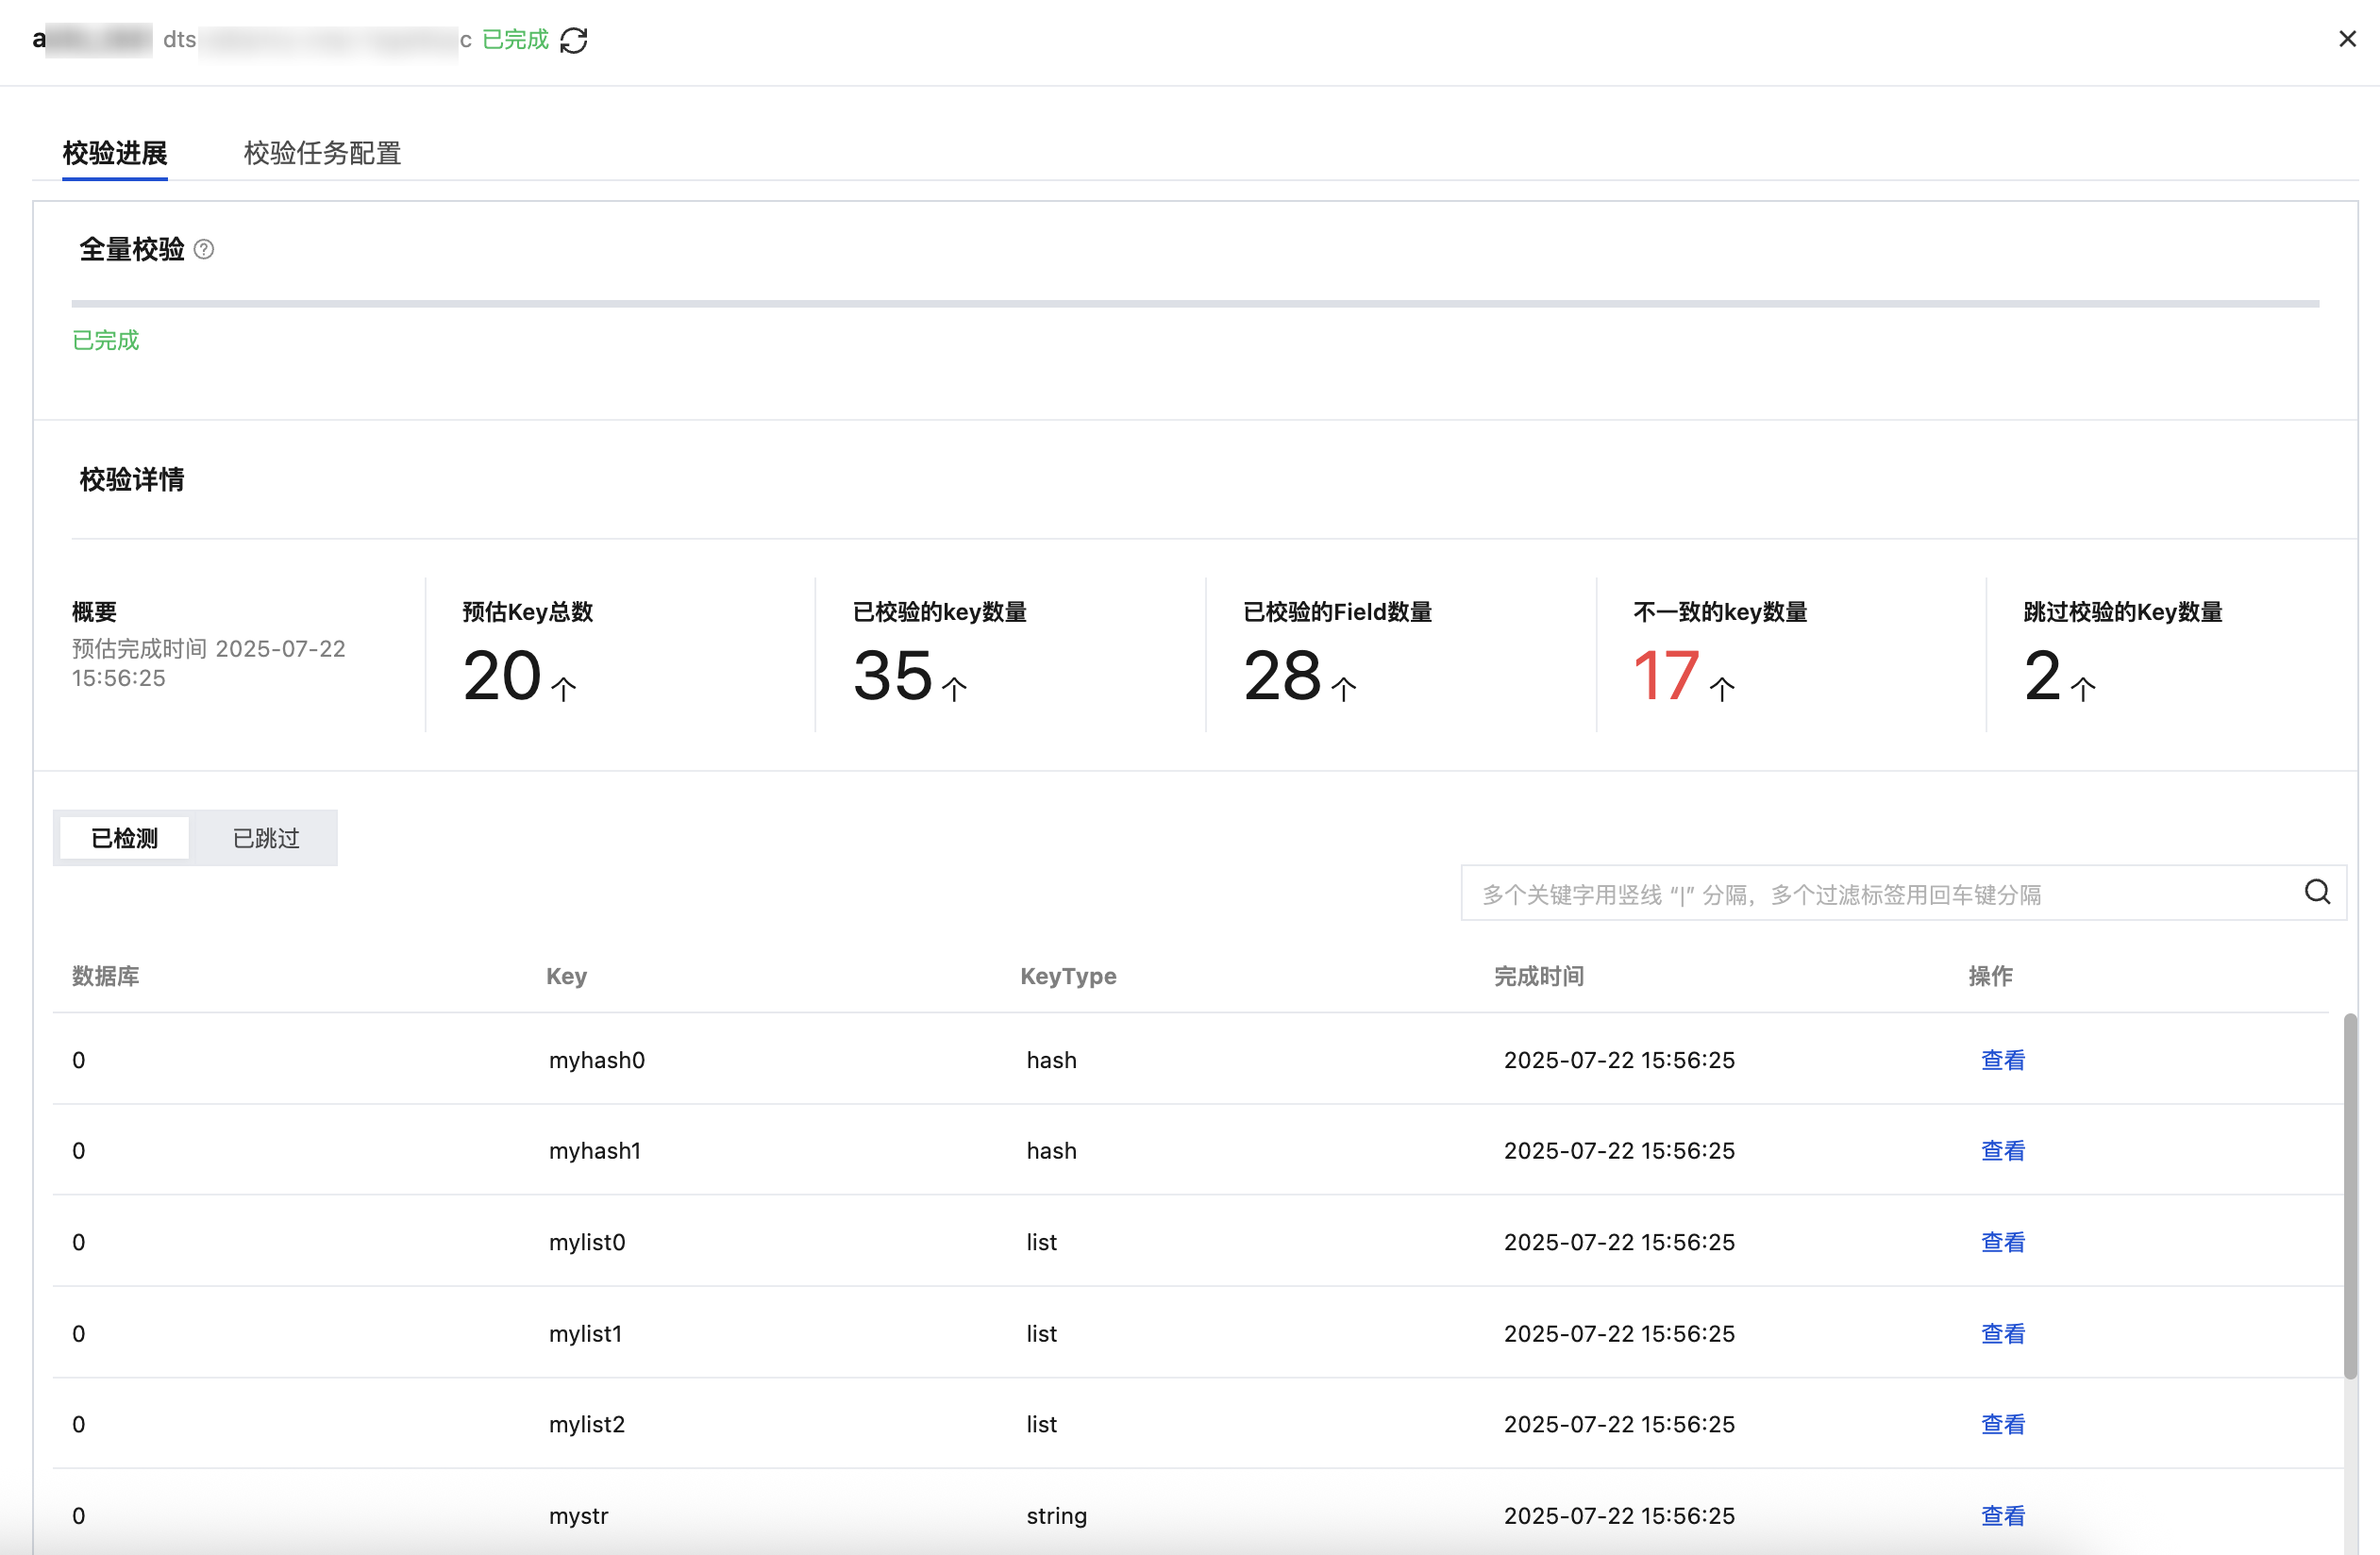Click the 跳过校验的Key数量 value 2
This screenshot has height=1555, width=2380.
coord(2041,676)
